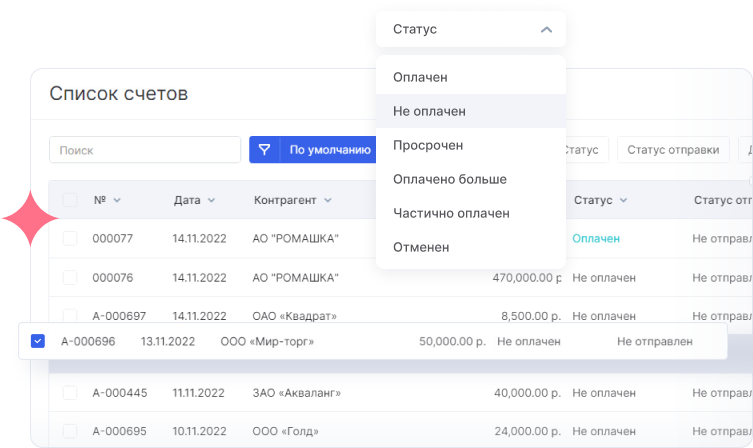
Task: Select the По умолчанию filter preset
Action: 329,150
